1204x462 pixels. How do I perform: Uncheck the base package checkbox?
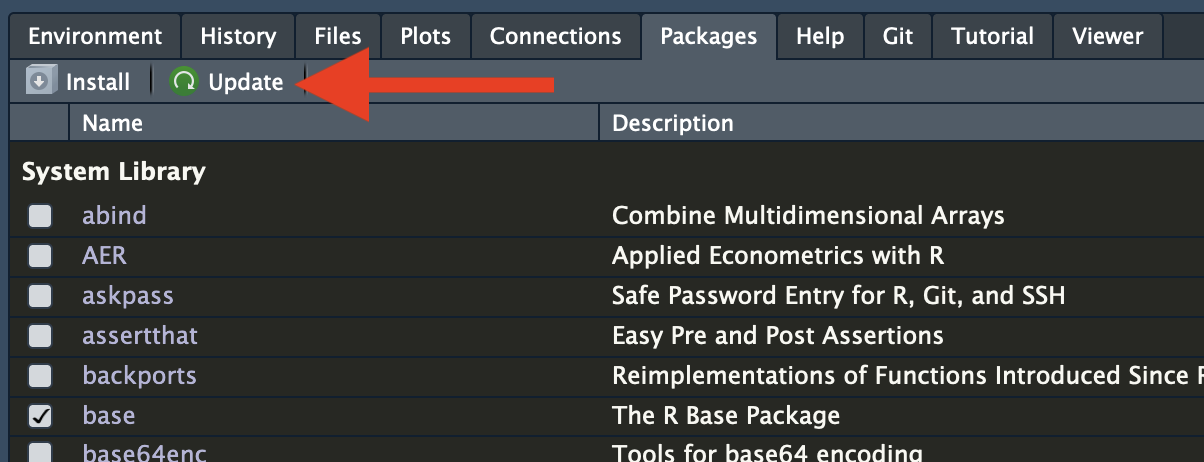pyautogui.click(x=40, y=416)
